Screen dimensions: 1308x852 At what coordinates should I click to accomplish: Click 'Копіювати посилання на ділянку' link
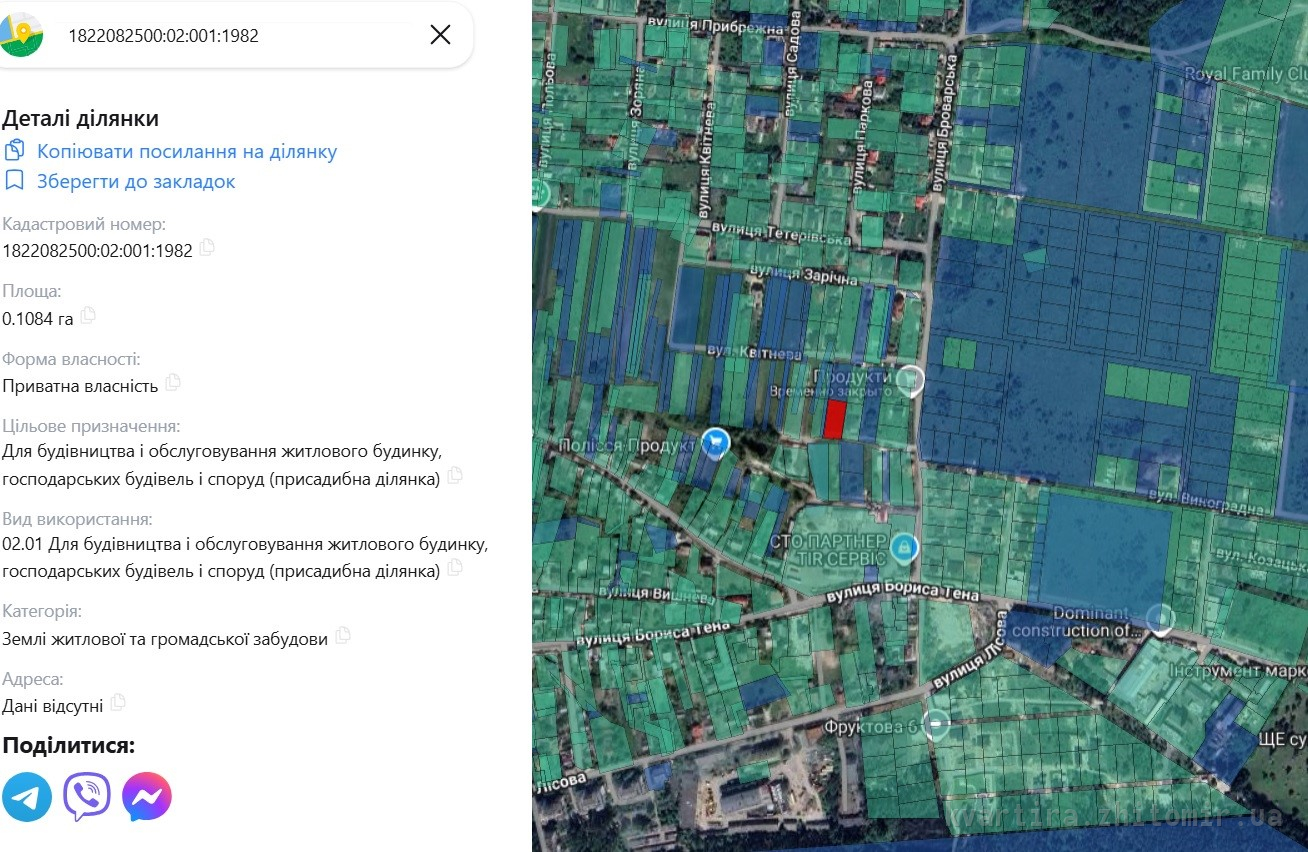(186, 152)
